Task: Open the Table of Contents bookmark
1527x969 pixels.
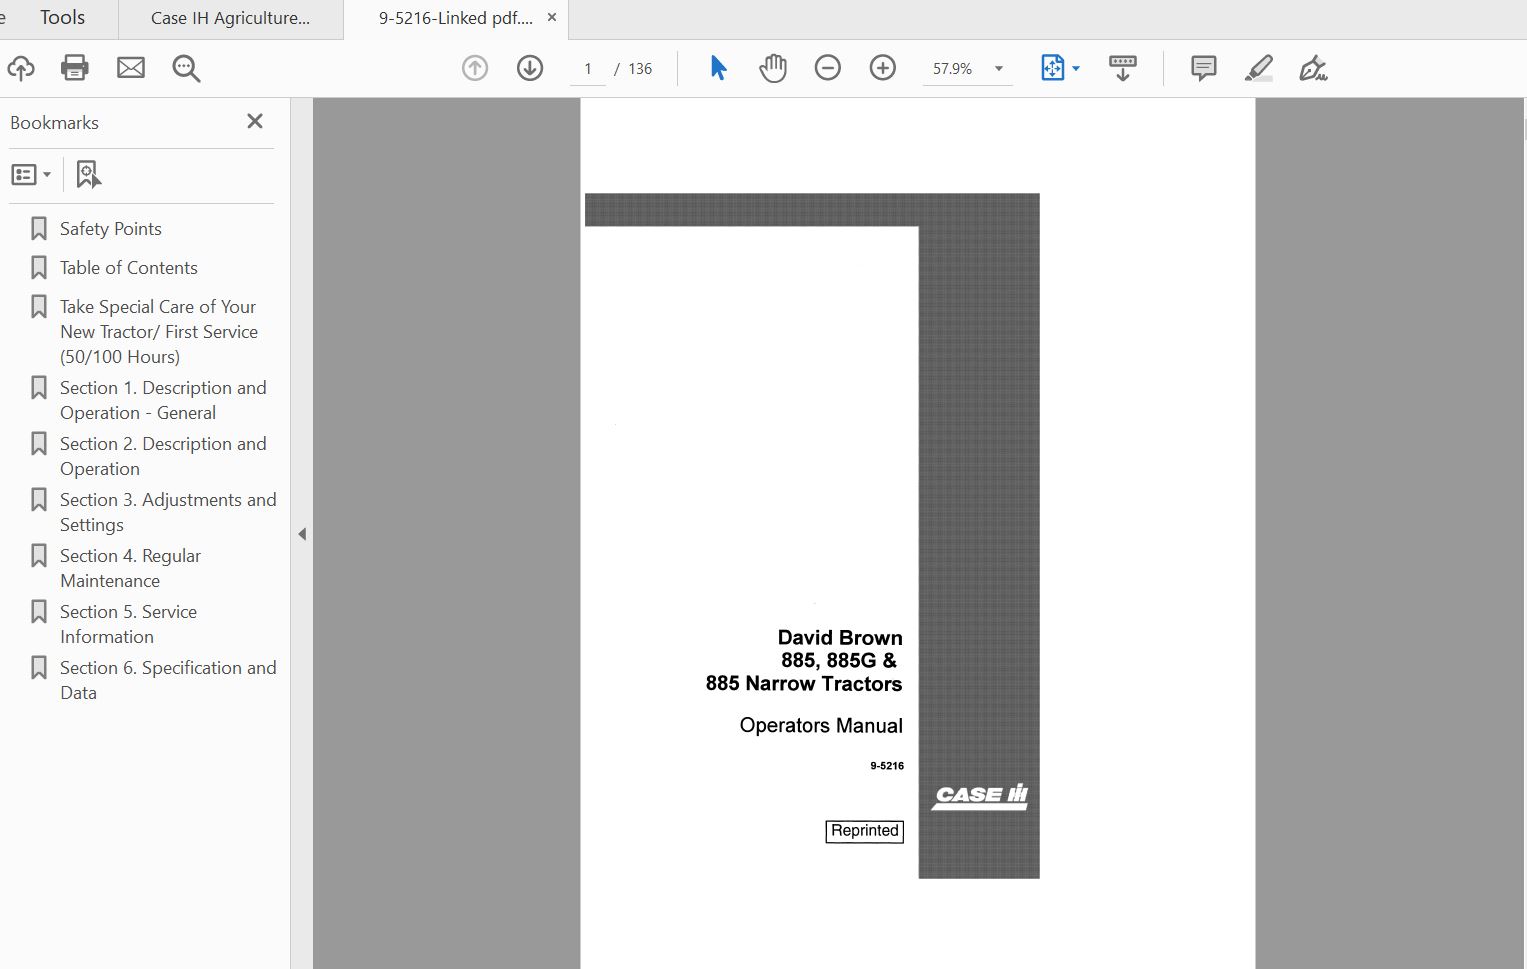Action: click(129, 268)
